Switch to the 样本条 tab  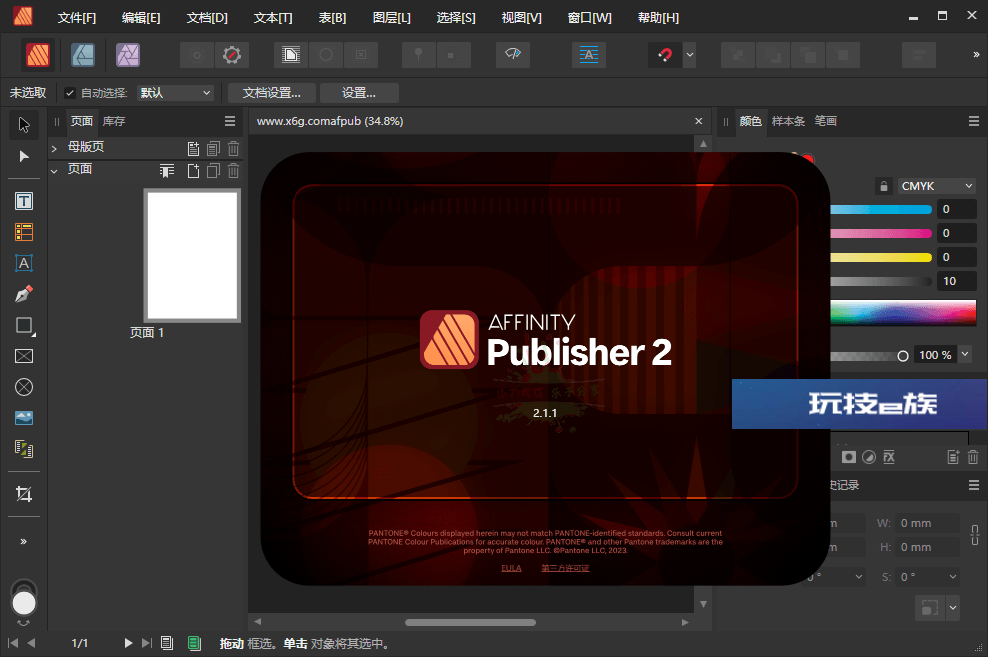(788, 121)
